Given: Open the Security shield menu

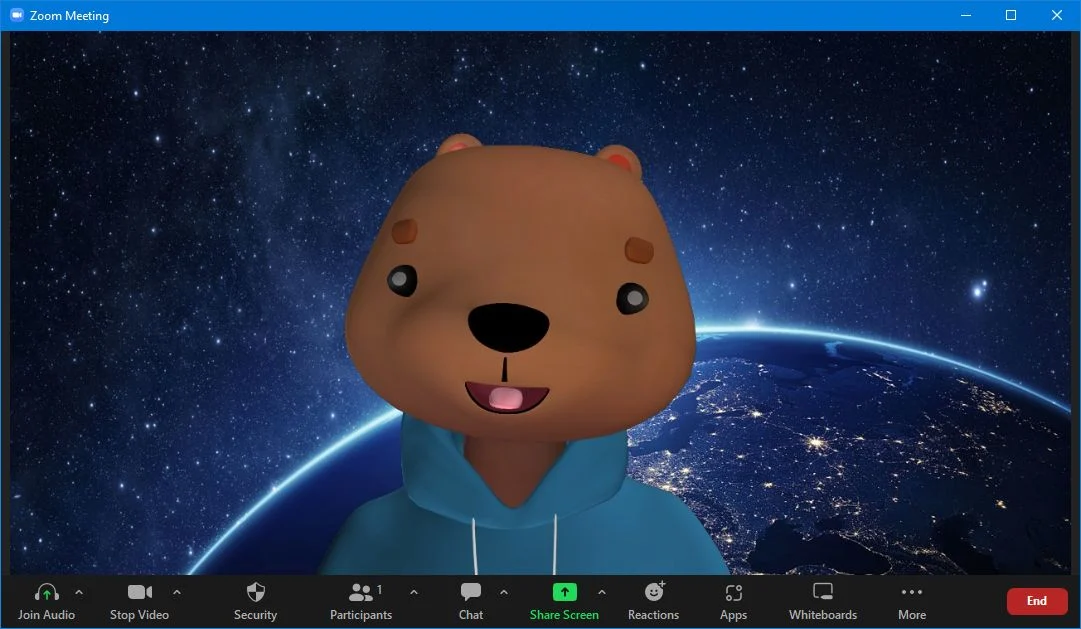Looking at the screenshot, I should point(255,593).
